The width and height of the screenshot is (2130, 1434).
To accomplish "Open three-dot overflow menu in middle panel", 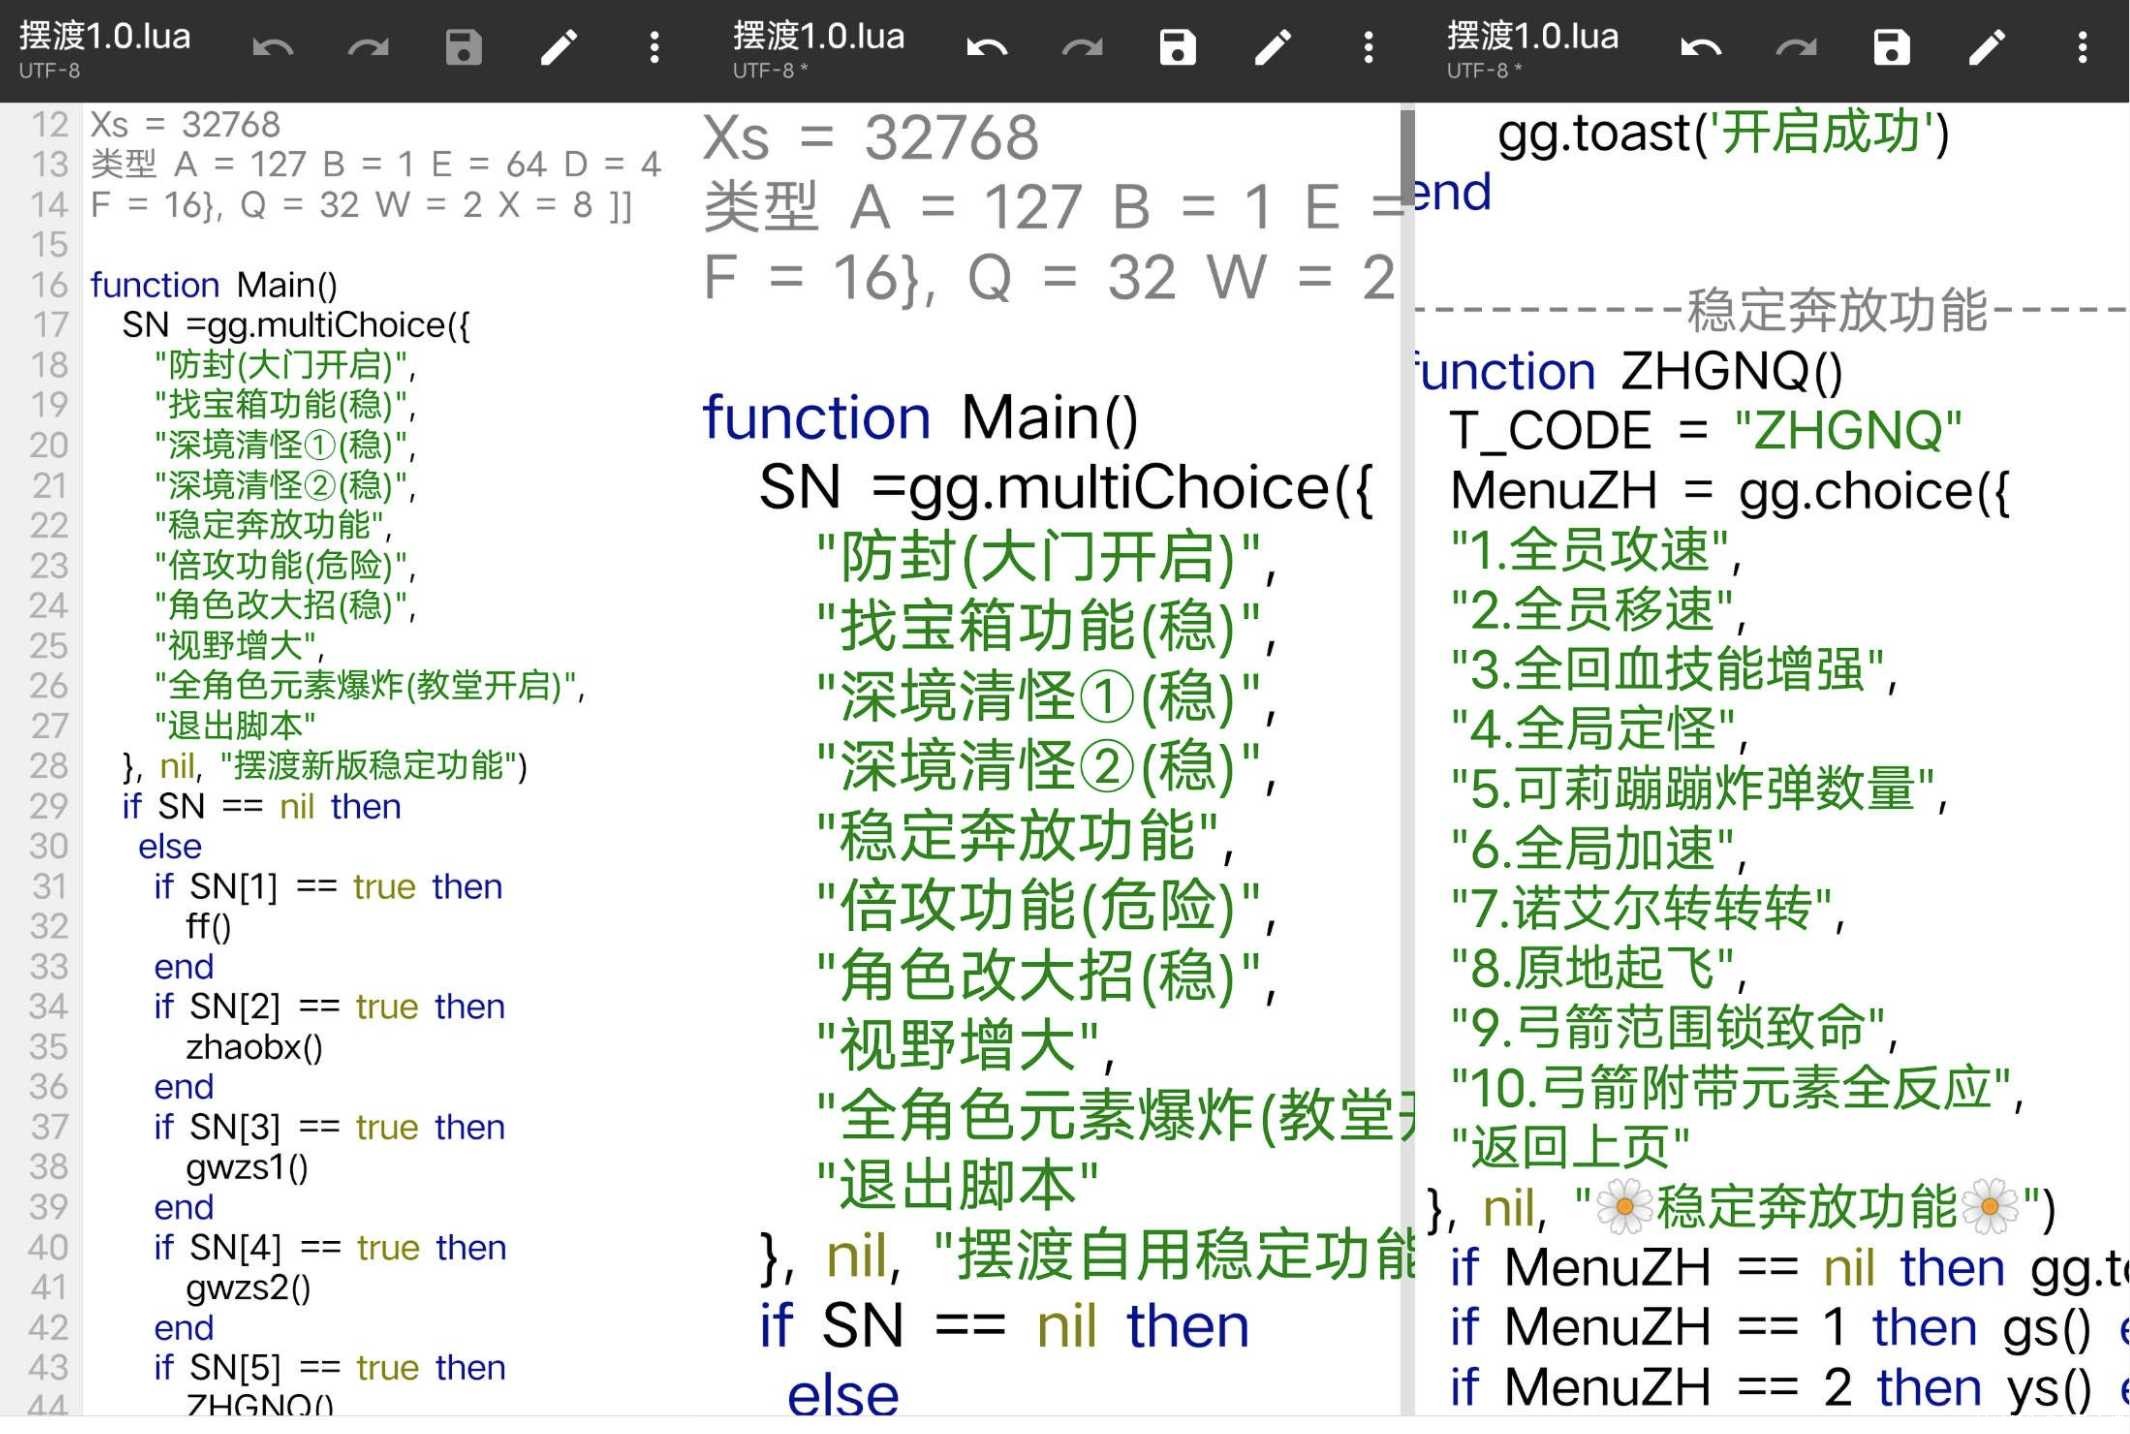I will pyautogui.click(x=1368, y=47).
